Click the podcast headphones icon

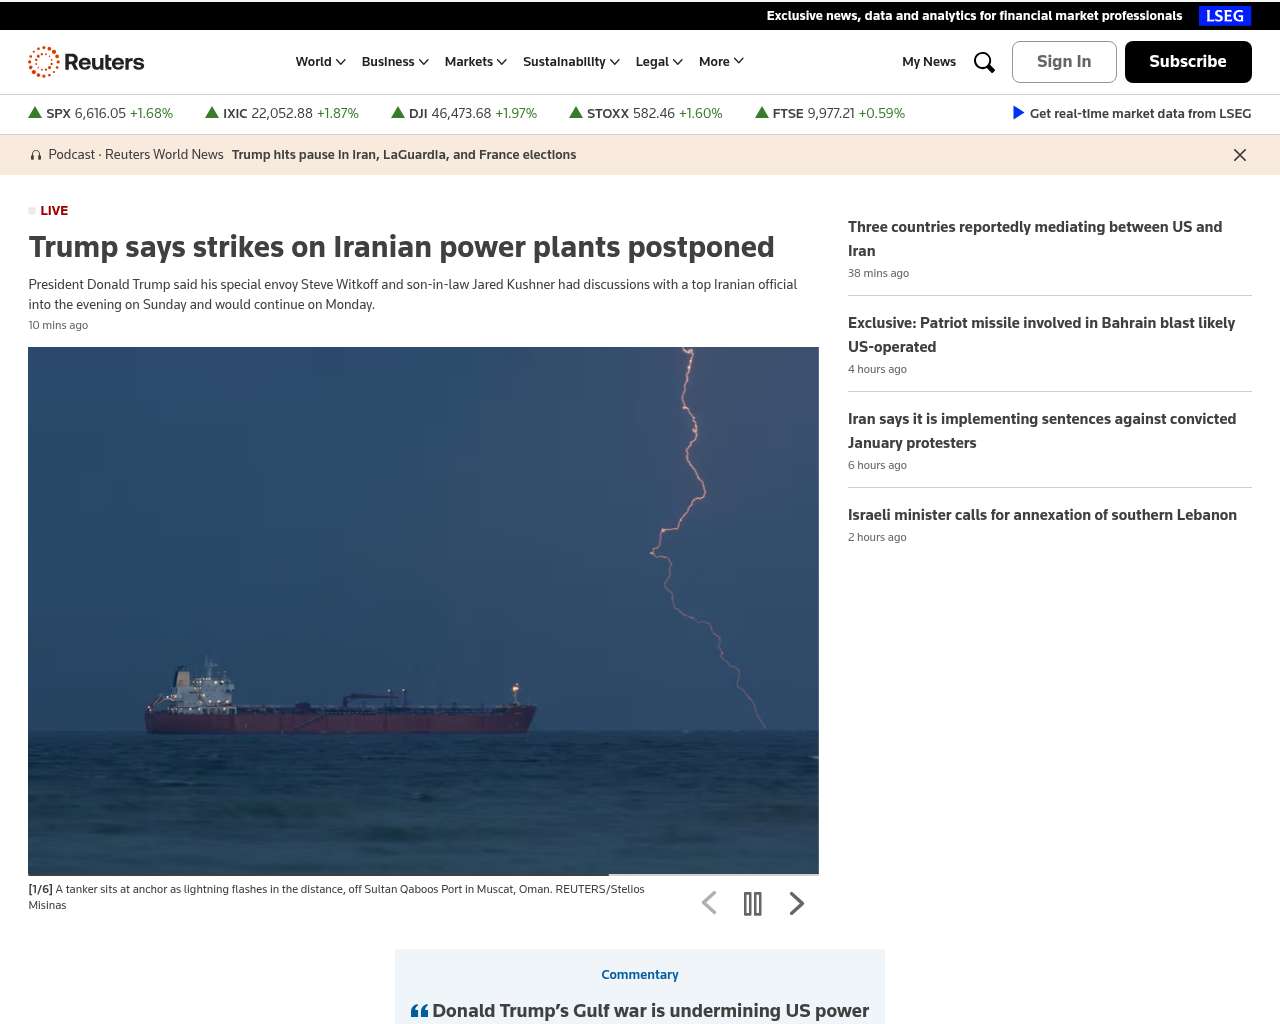(36, 155)
